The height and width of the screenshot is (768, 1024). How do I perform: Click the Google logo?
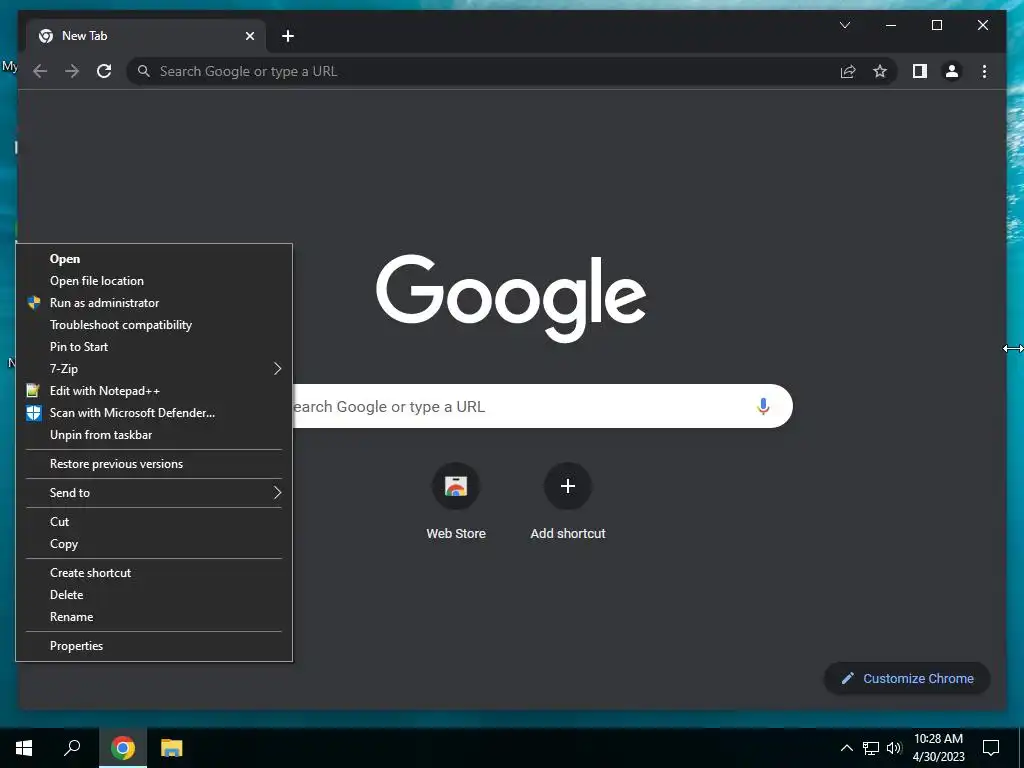pos(511,298)
